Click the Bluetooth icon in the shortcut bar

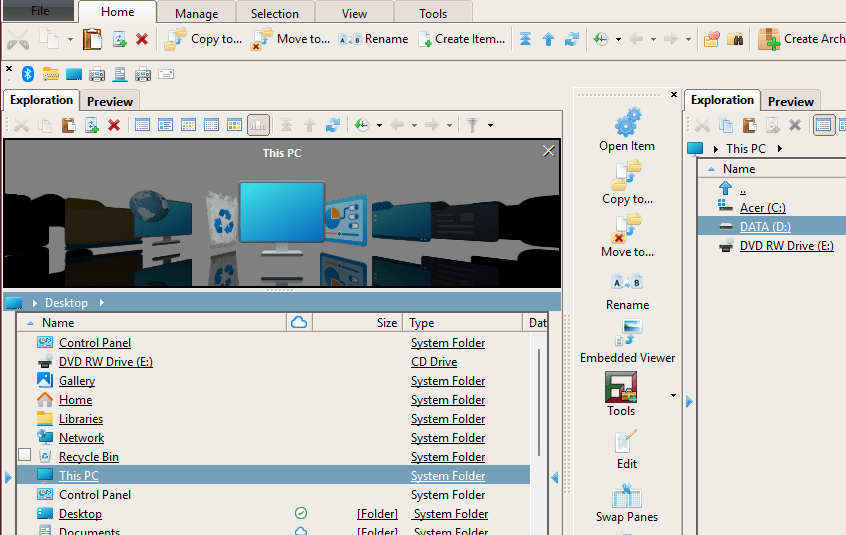click(28, 74)
